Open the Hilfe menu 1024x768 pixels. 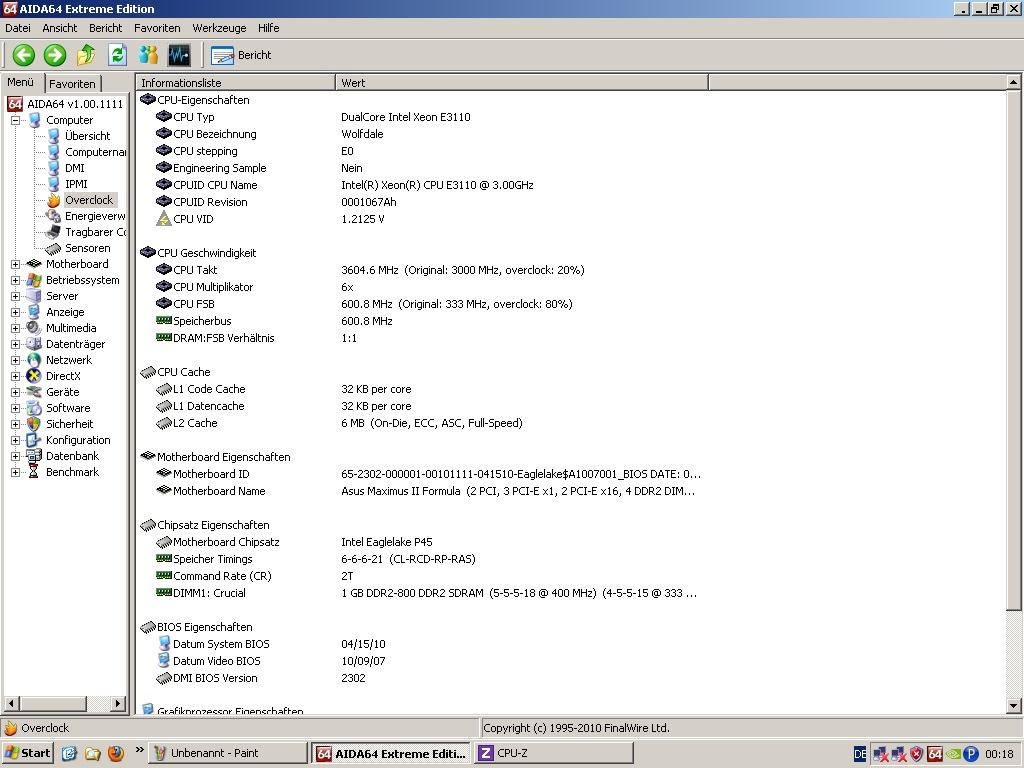click(x=268, y=28)
